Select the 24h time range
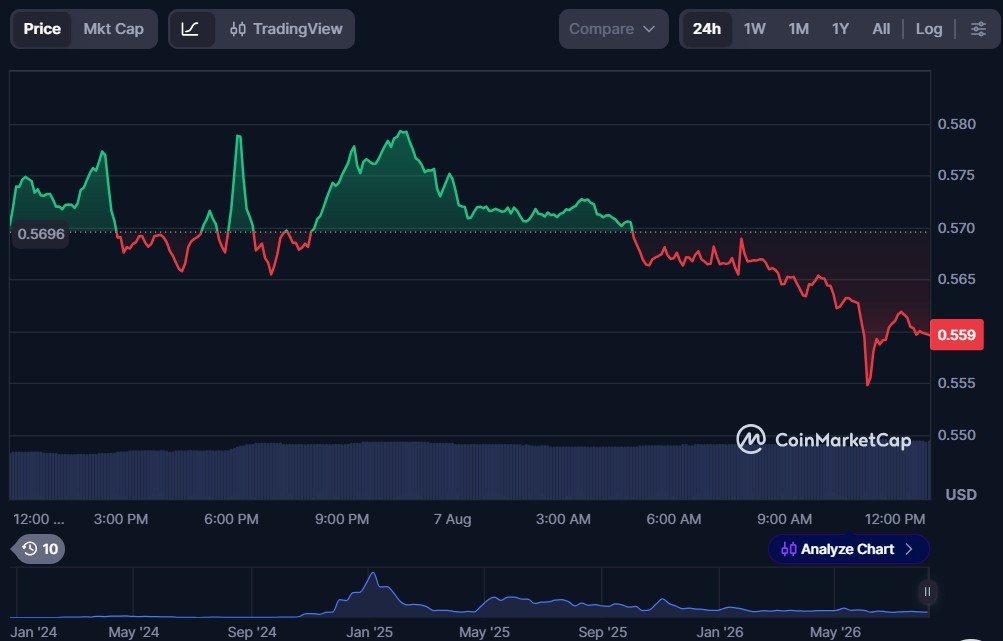Viewport: 1003px width, 641px height. [706, 29]
